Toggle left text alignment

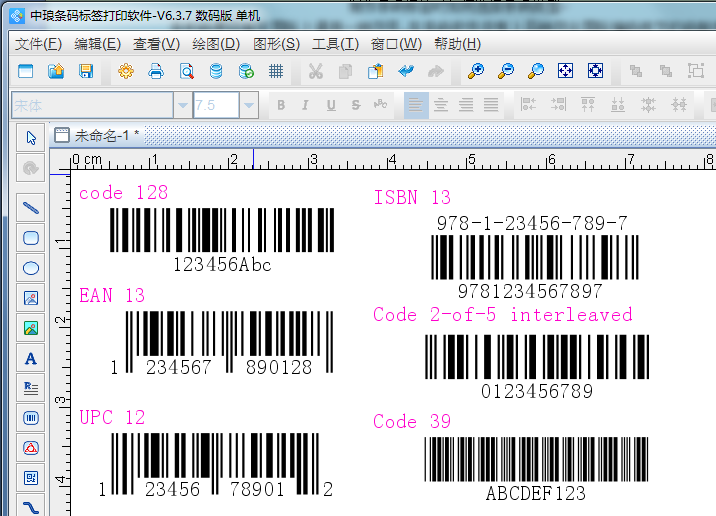click(415, 105)
